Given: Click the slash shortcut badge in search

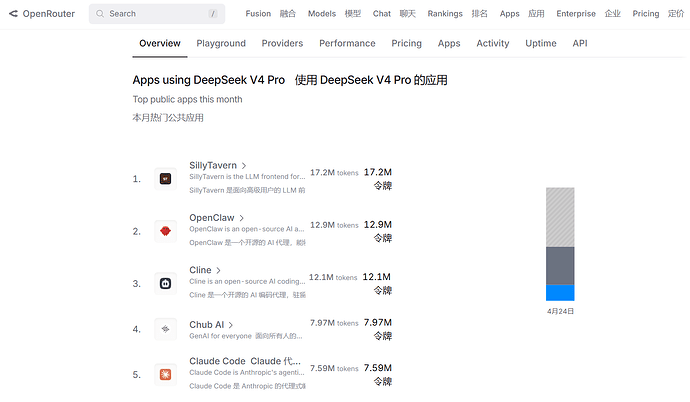Looking at the screenshot, I should (x=213, y=14).
